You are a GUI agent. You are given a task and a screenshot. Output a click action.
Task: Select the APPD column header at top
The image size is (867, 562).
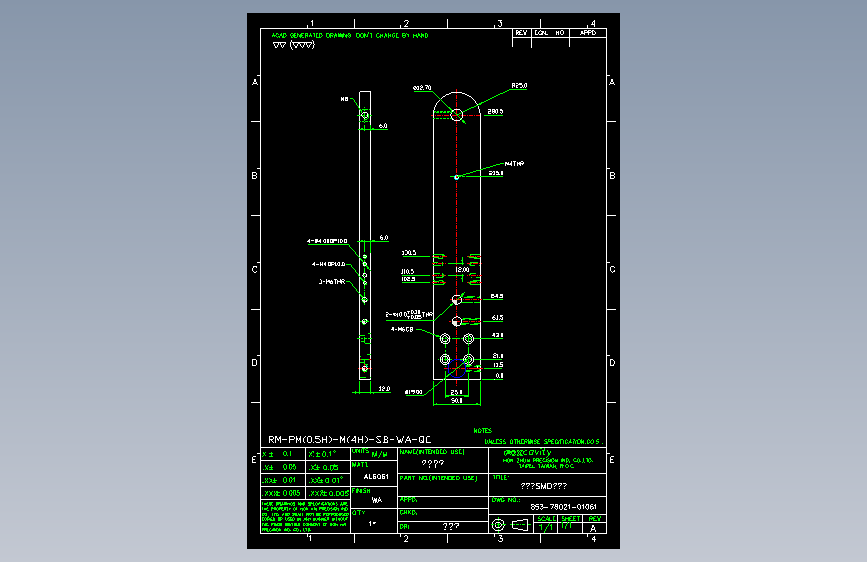588,33
